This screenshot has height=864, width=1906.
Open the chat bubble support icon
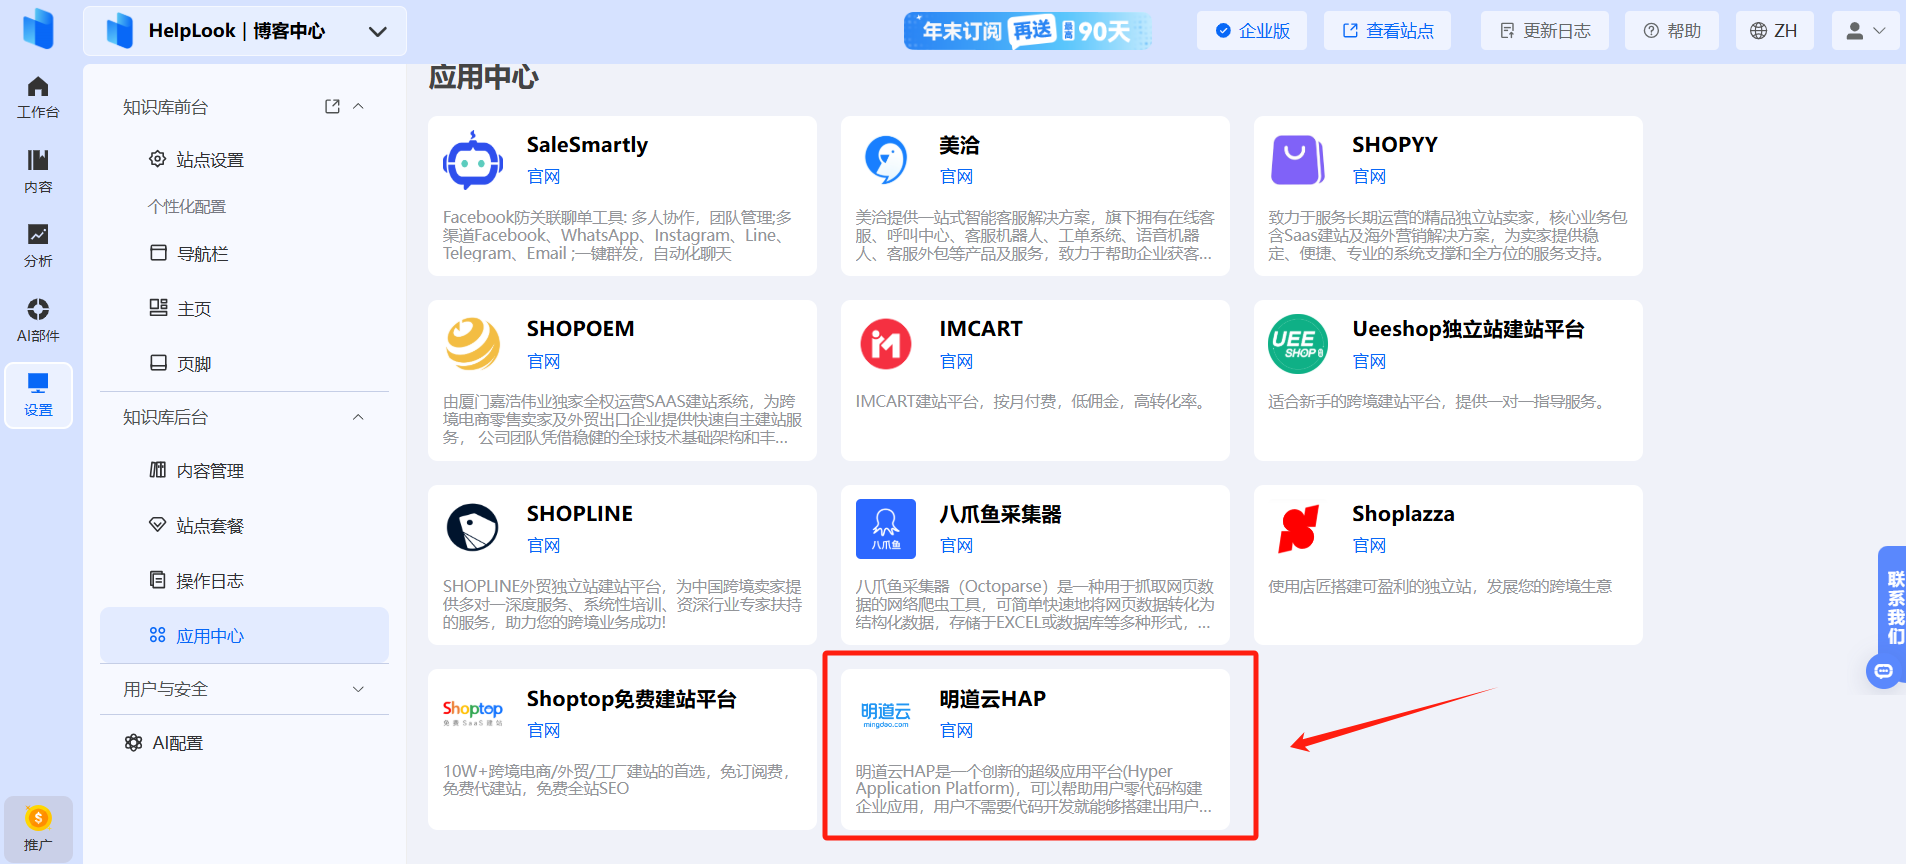point(1883,671)
